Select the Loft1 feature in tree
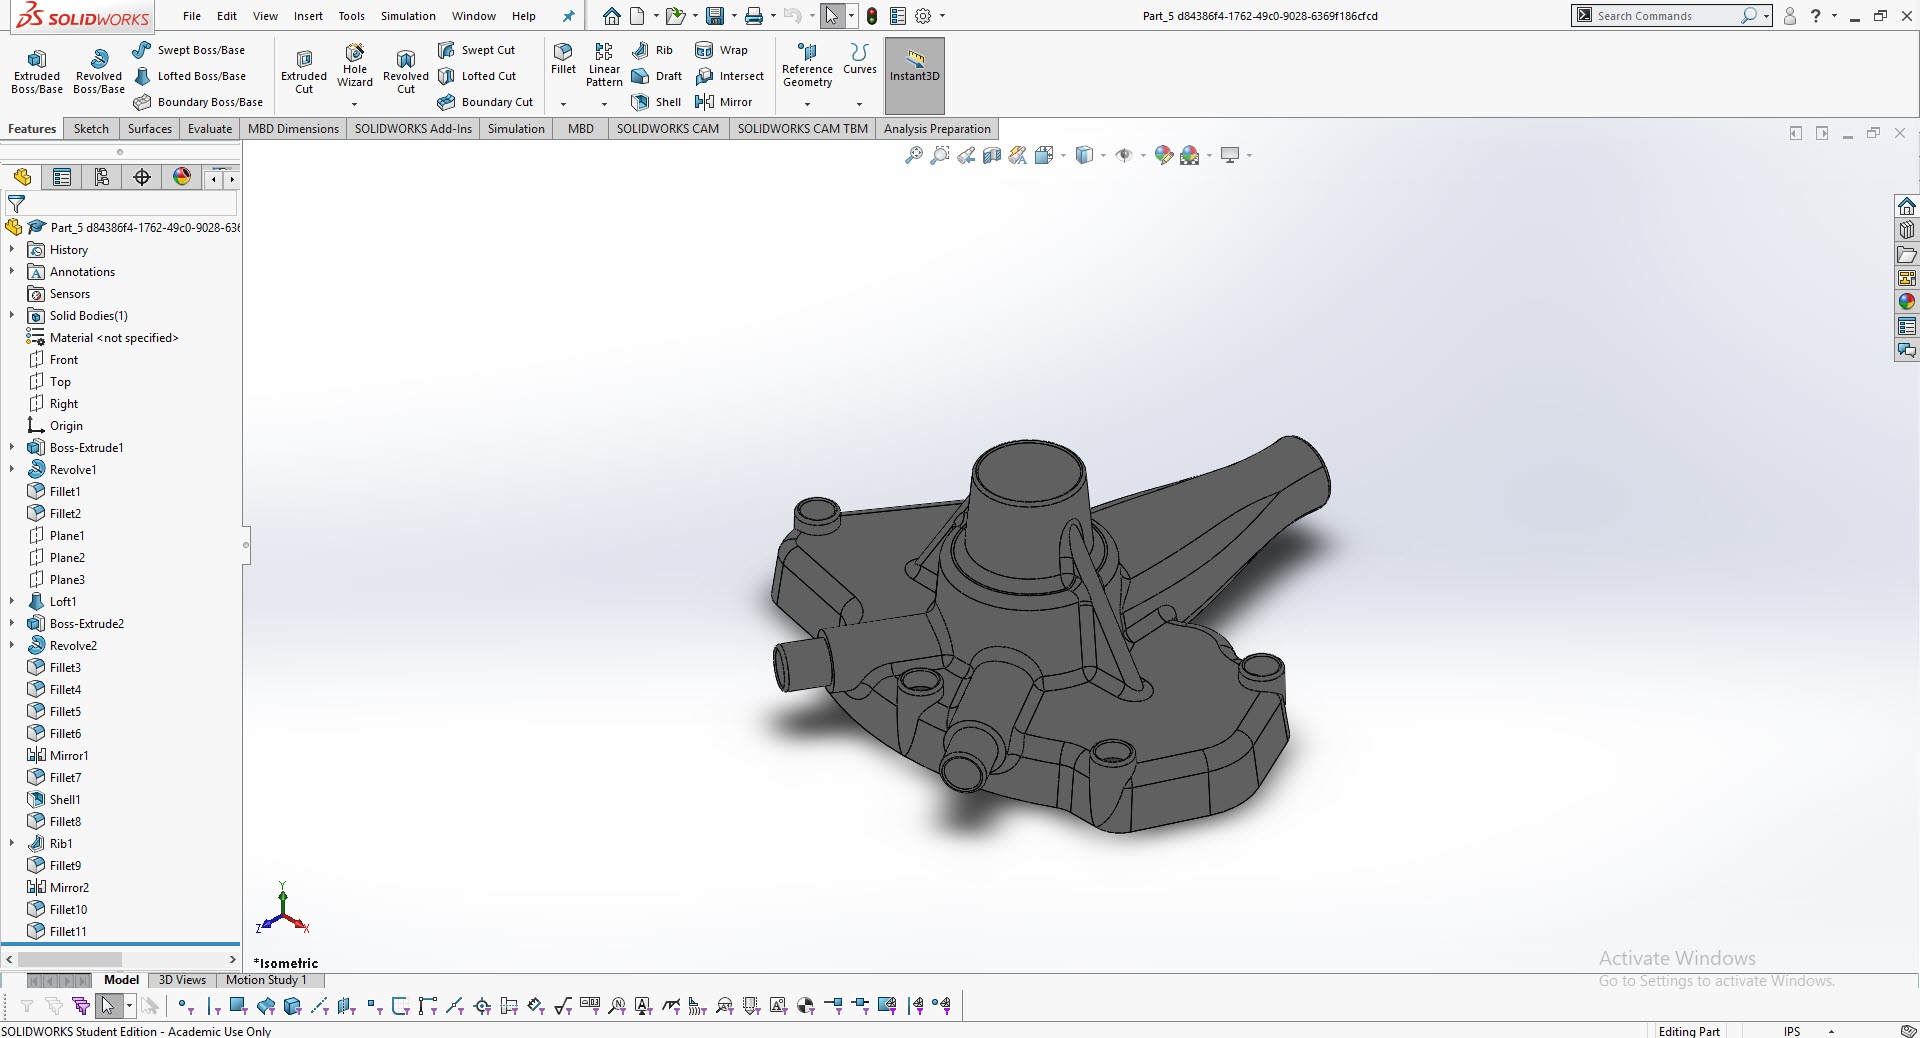Viewport: 1920px width, 1038px height. tap(63, 602)
